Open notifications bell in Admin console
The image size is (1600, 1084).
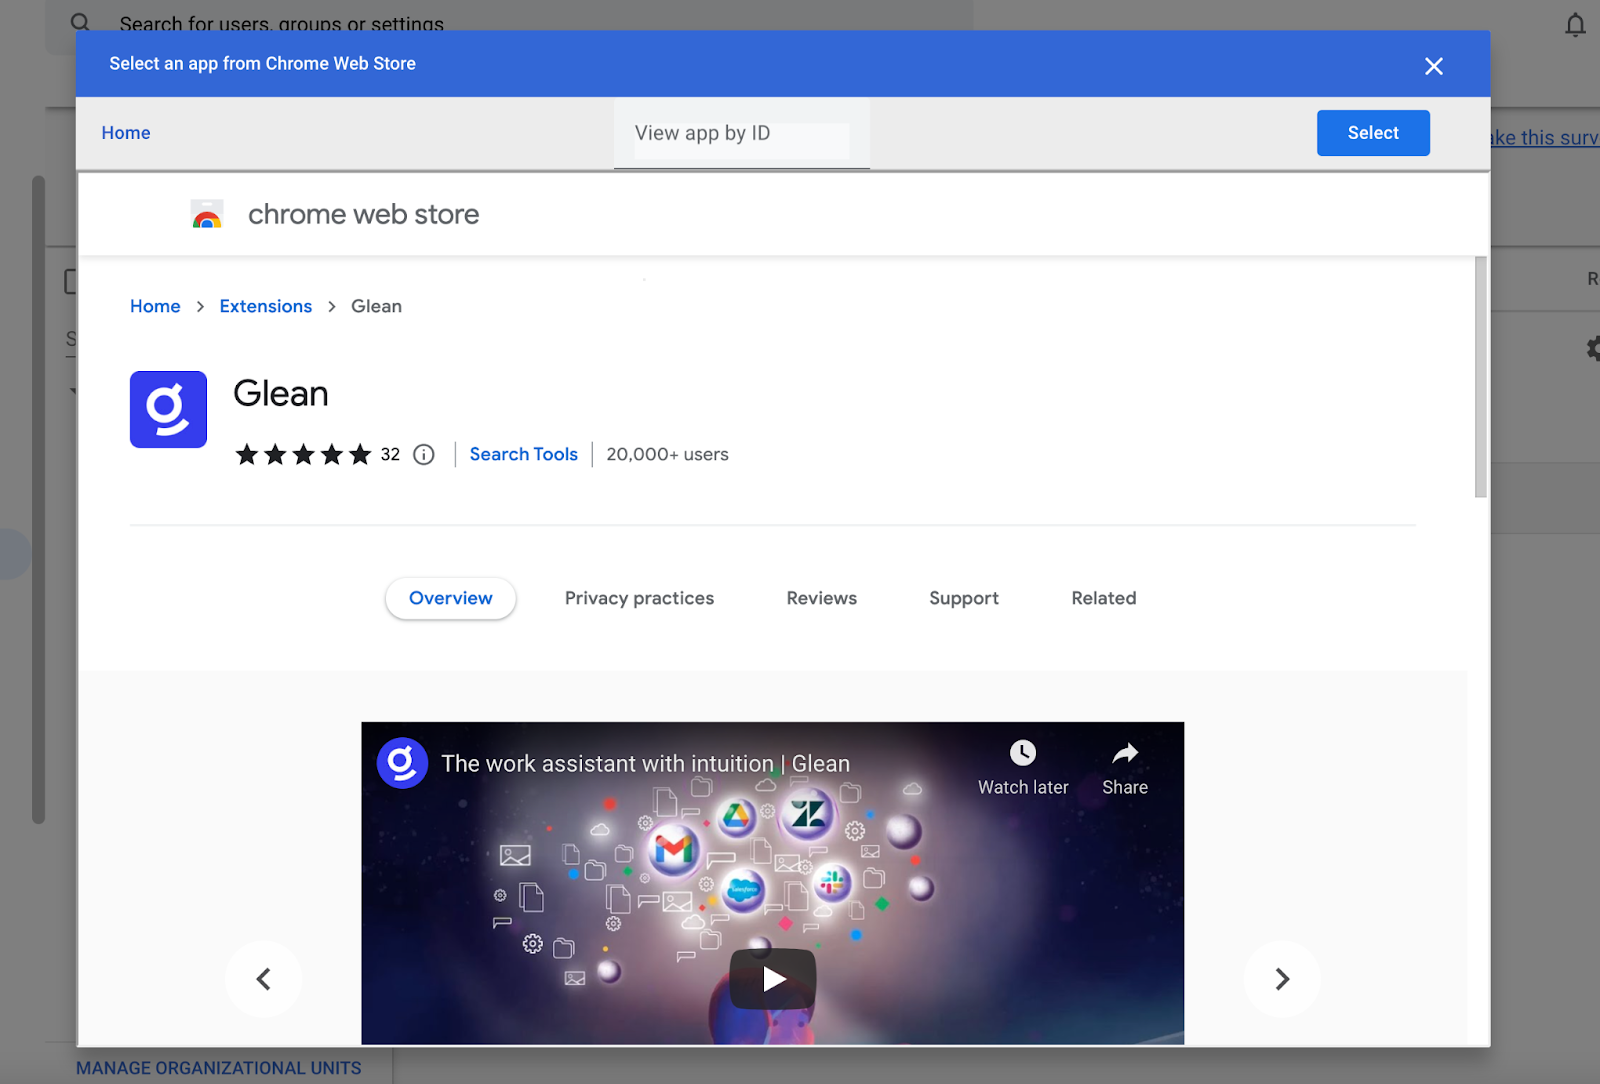point(1575,24)
